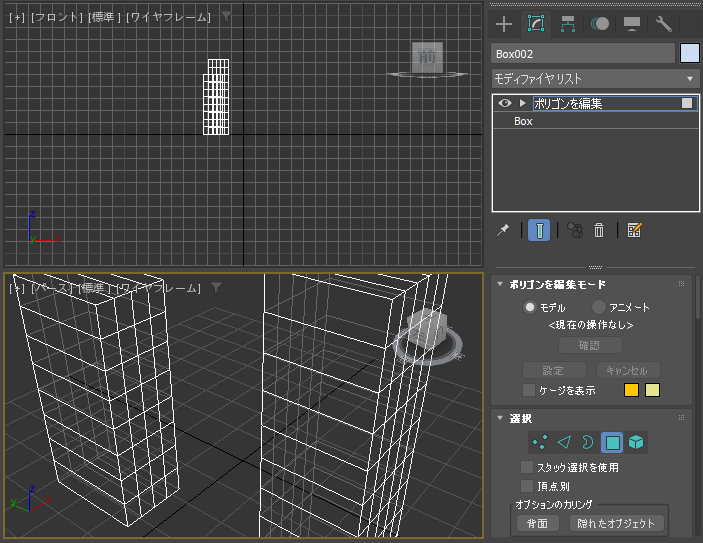Click the 前 ViewCube face in front viewport
The width and height of the screenshot is (703, 543).
click(x=427, y=57)
